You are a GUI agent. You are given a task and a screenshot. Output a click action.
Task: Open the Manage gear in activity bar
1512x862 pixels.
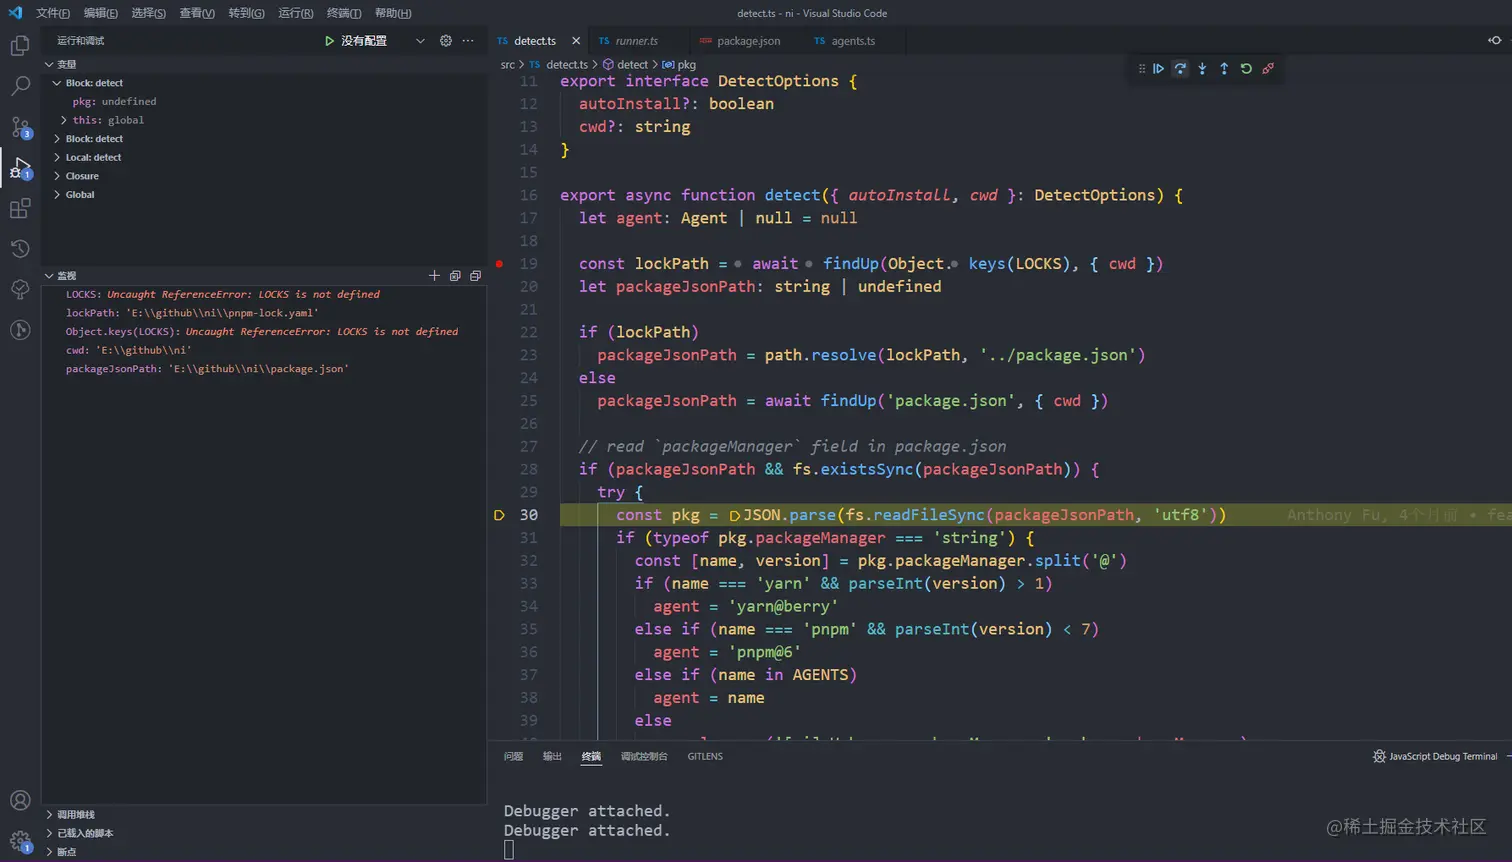click(x=20, y=841)
